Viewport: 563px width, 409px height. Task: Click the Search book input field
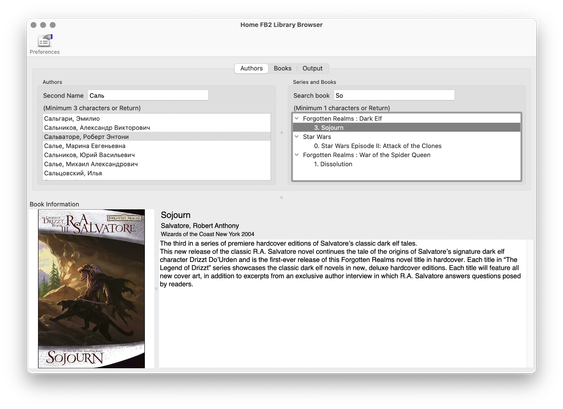(394, 96)
